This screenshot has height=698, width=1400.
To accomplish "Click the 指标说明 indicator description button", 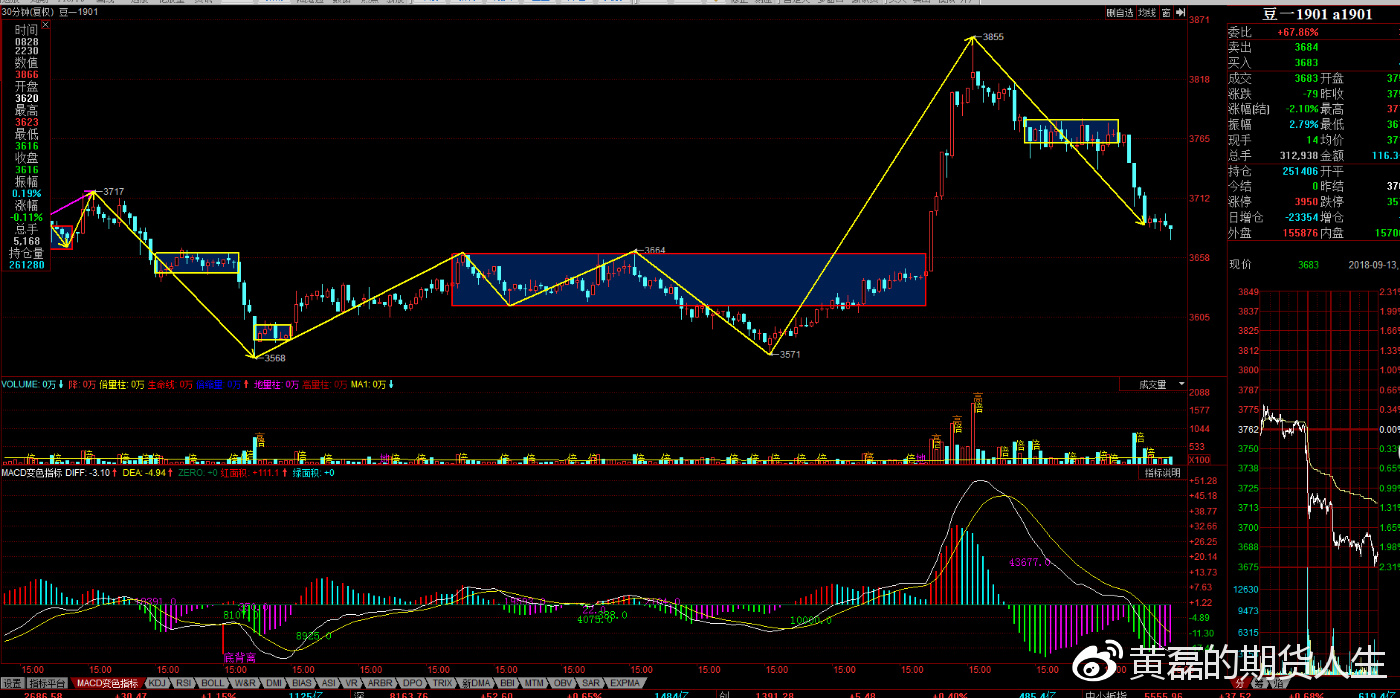I will click(x=1162, y=472).
